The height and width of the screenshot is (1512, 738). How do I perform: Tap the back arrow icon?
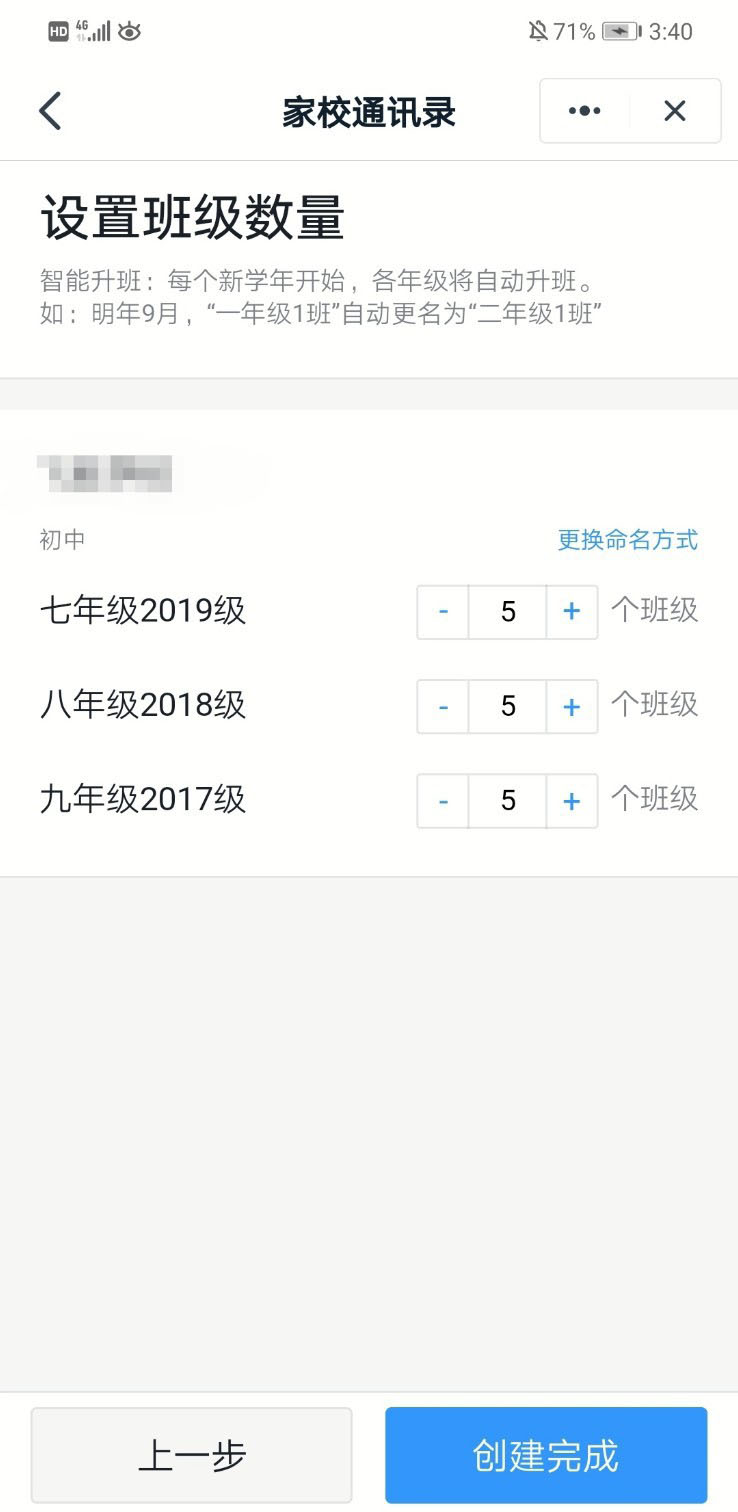(x=50, y=111)
